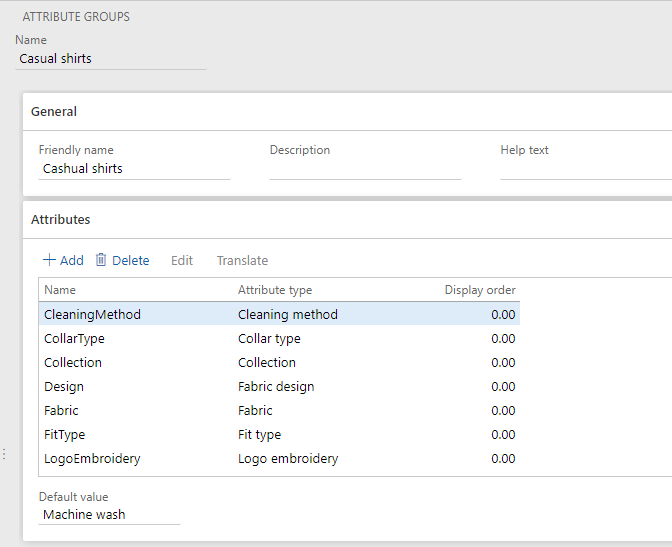Select the LogoEmbroidery attribute row
Image resolution: width=672 pixels, height=547 pixels.
pos(92,458)
